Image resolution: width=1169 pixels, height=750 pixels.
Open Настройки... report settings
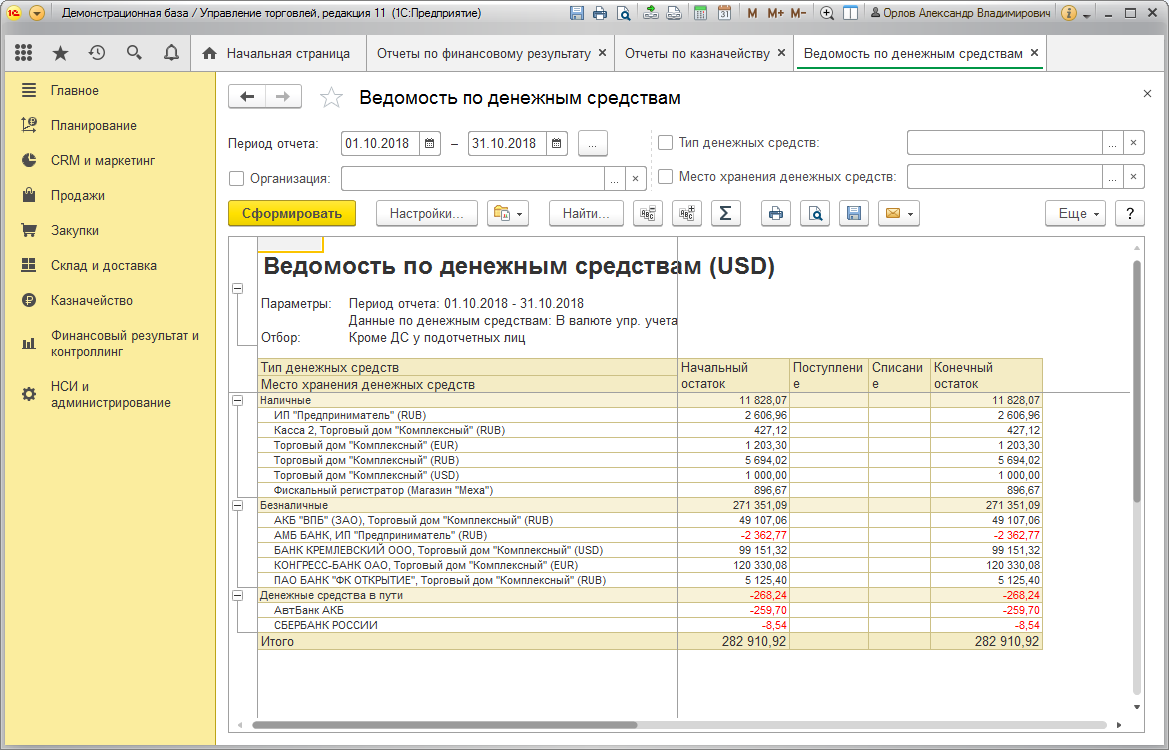[426, 214]
